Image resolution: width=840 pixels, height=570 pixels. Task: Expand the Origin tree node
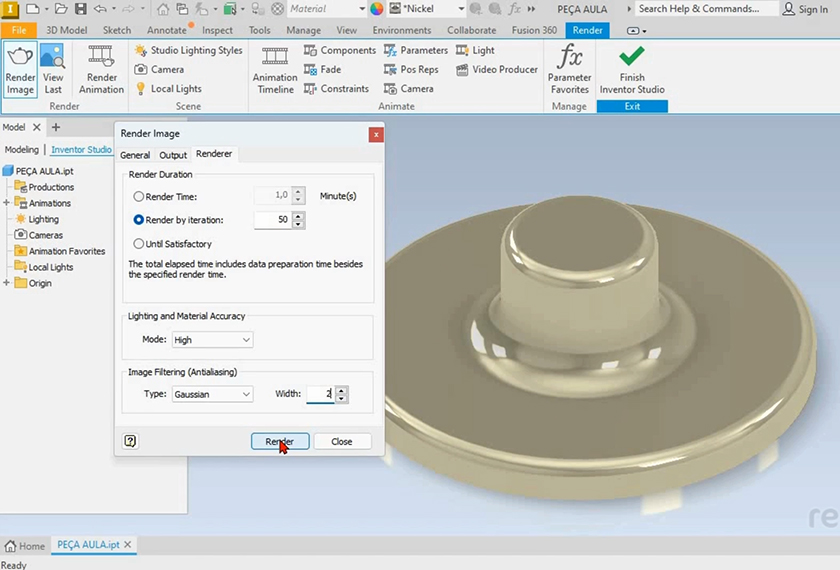(x=7, y=283)
